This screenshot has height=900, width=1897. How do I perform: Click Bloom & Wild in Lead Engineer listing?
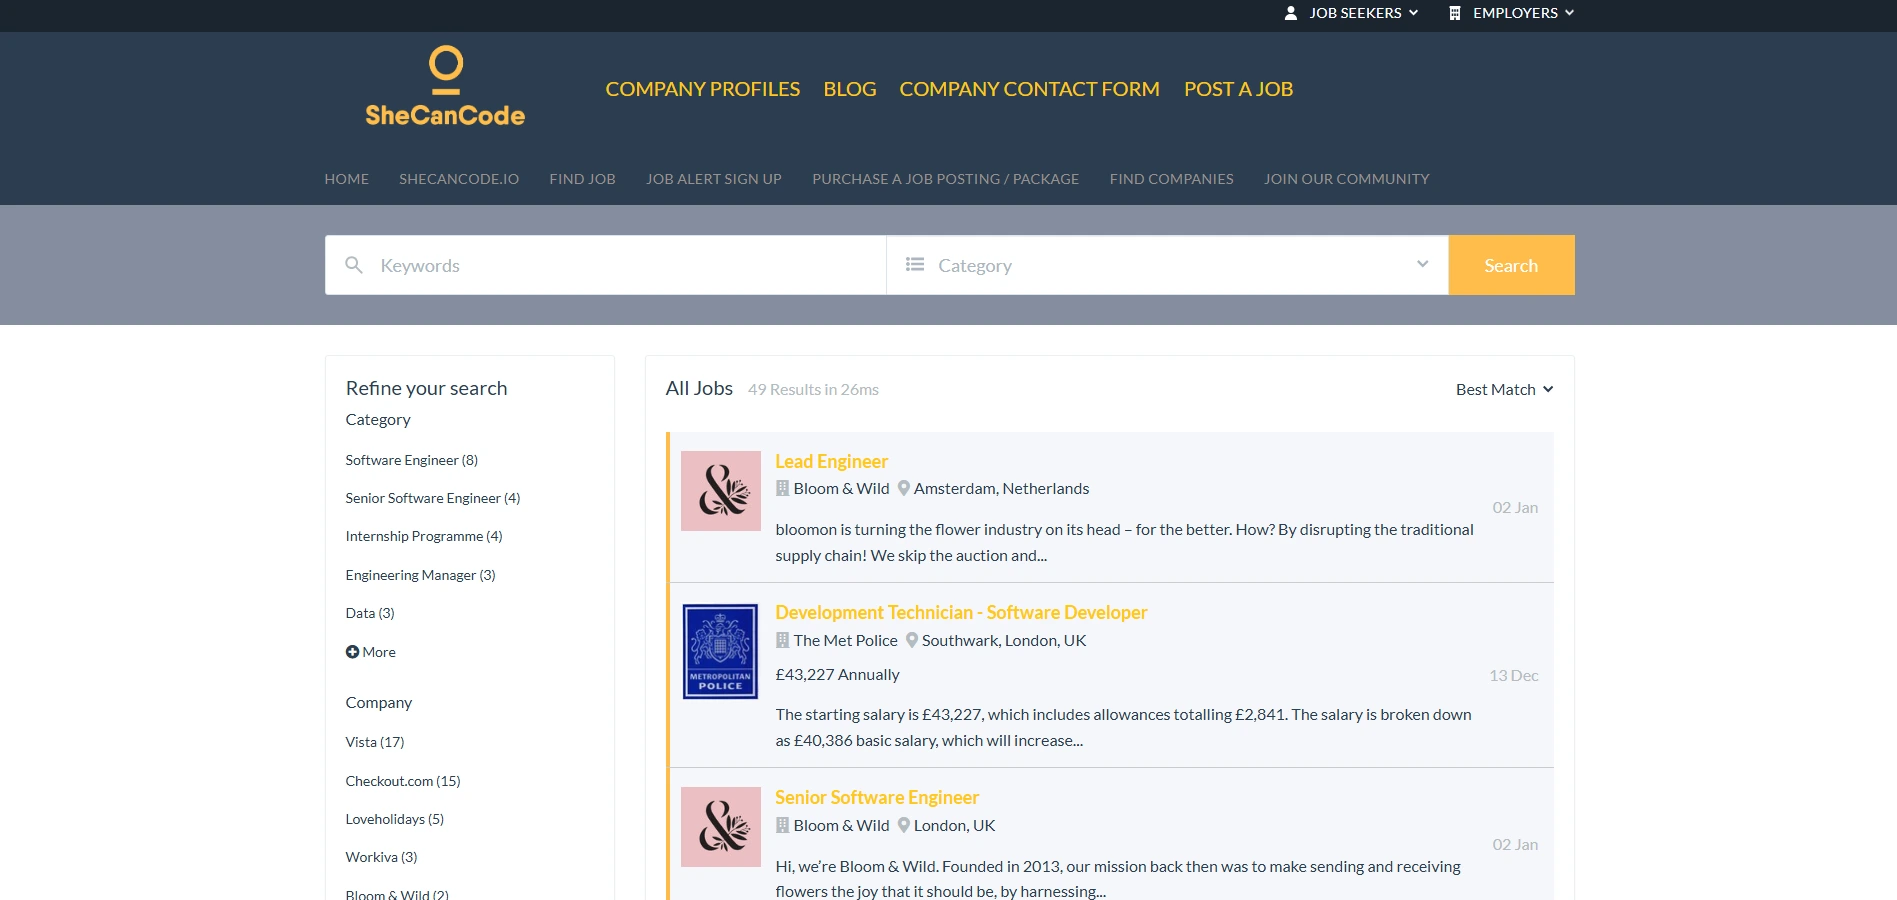[x=841, y=488]
